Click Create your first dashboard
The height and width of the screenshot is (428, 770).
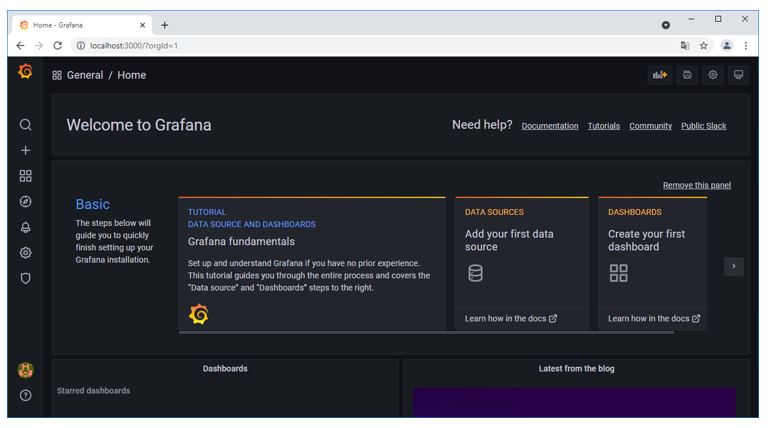646,241
